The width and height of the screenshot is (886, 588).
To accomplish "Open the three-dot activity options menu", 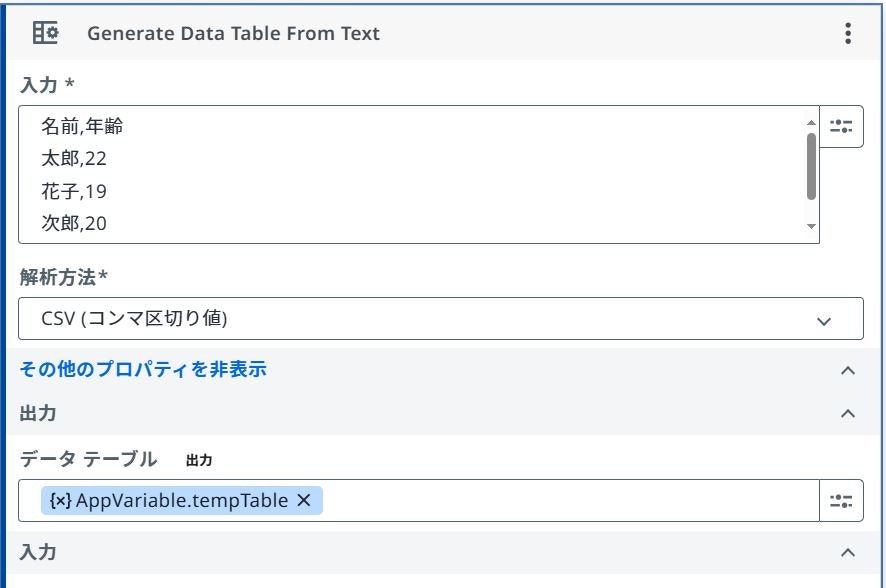I will tap(848, 33).
